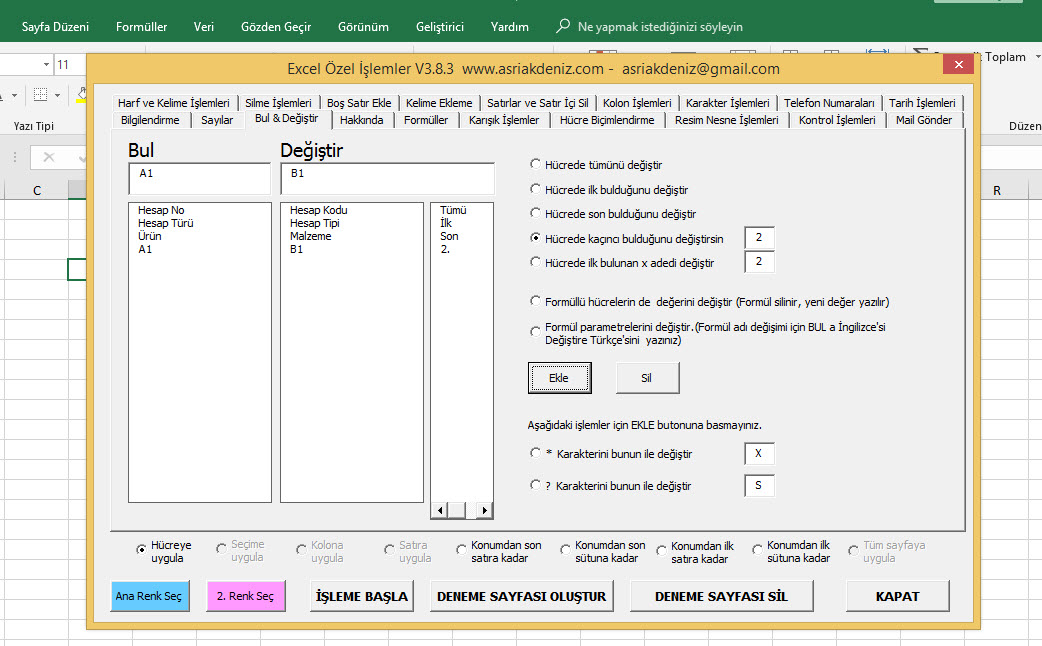This screenshot has width=1042, height=646.
Task: Click the X replacement field for asterisk
Action: point(759,453)
